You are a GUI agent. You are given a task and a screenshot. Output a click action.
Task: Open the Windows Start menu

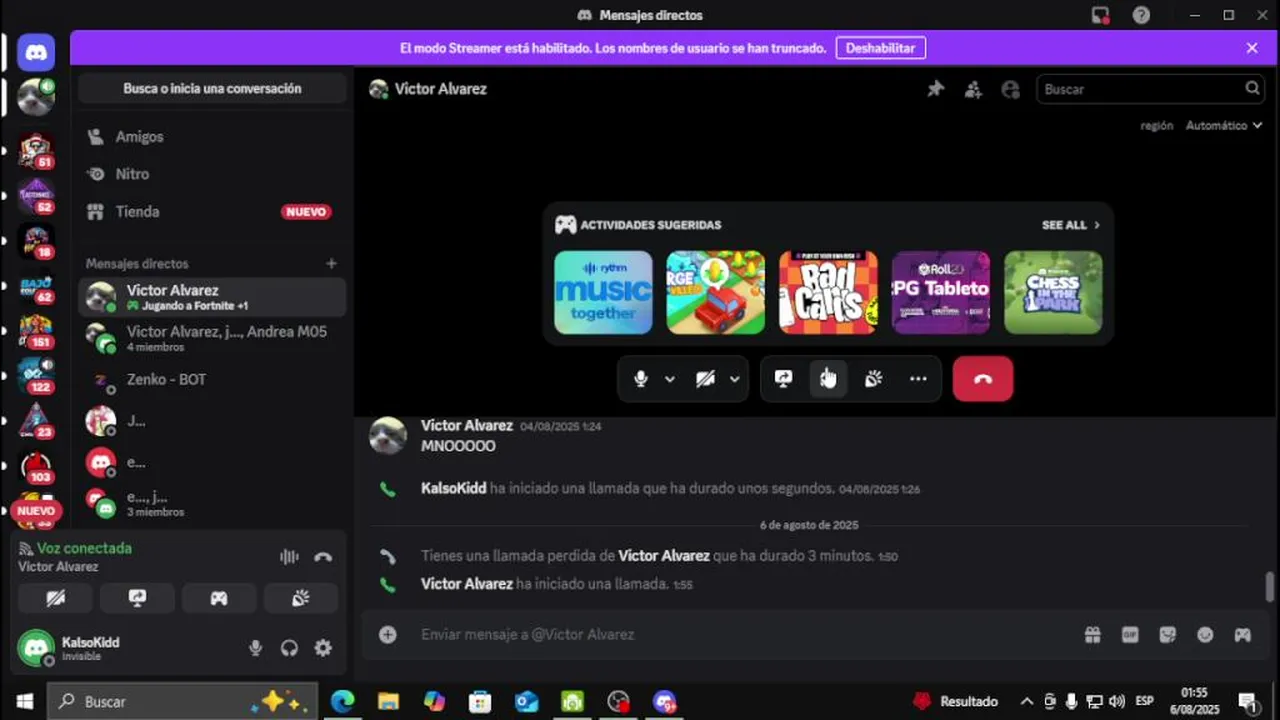(x=24, y=702)
